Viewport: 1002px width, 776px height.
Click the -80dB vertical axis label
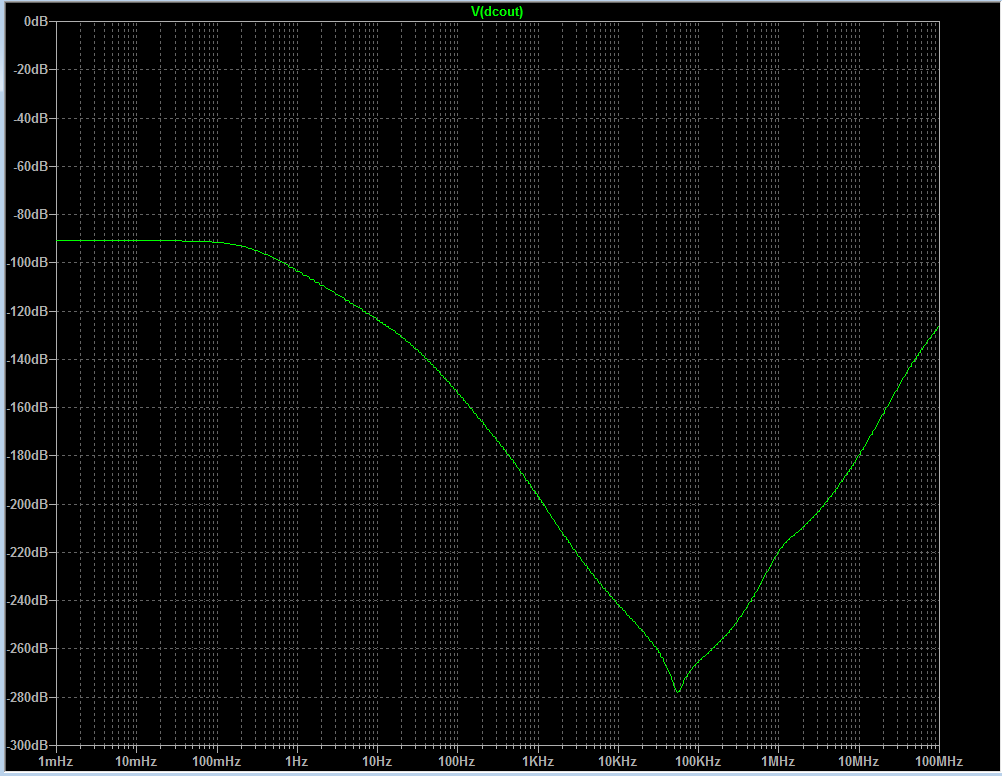pos(31,214)
